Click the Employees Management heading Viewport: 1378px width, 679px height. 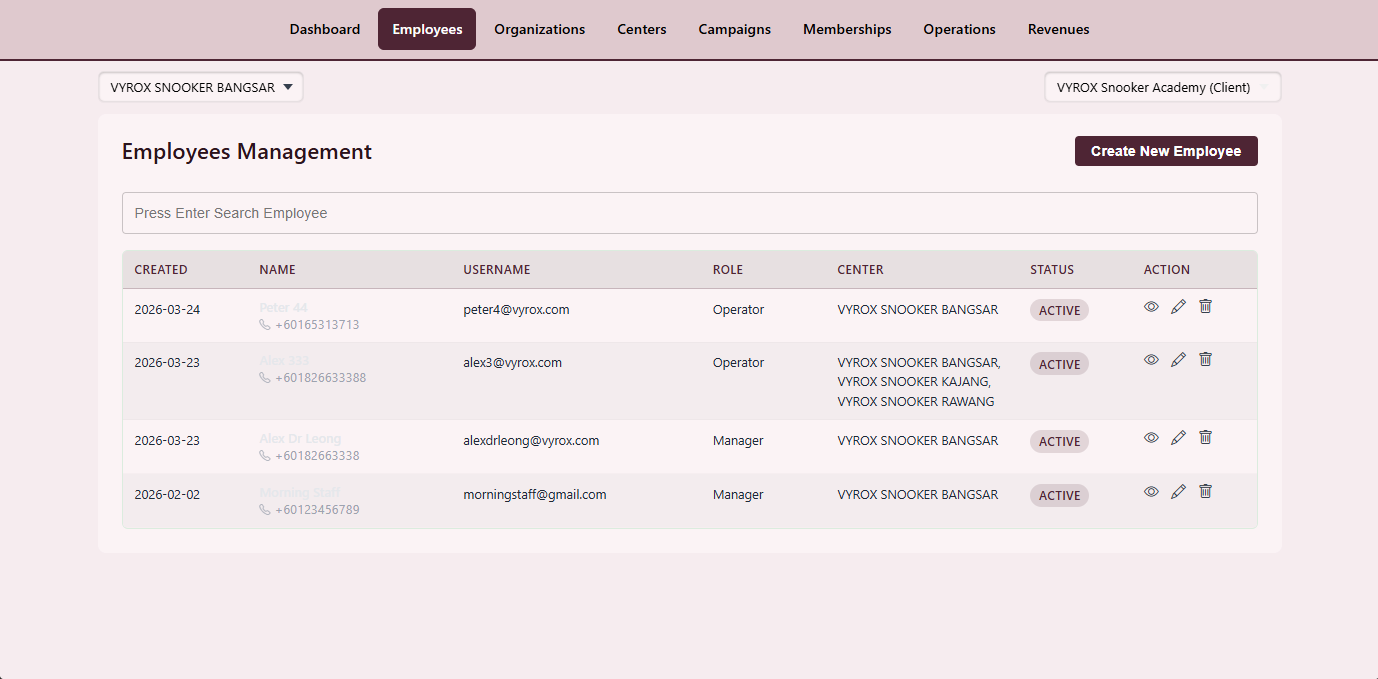[x=247, y=152]
